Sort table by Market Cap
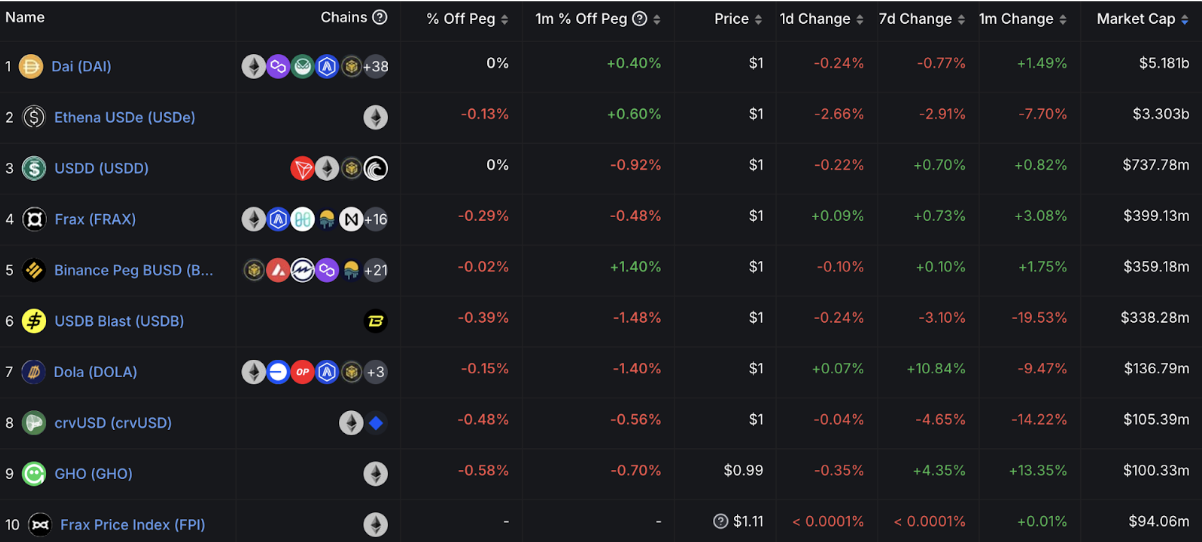This screenshot has height=542, width=1202. 1143,19
